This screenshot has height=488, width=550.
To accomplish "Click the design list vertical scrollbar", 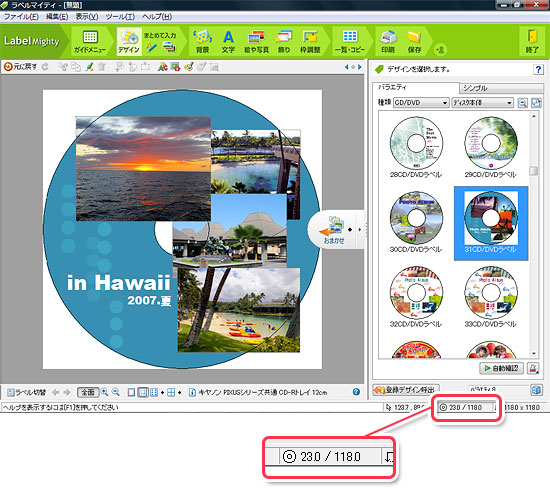I will point(534,234).
